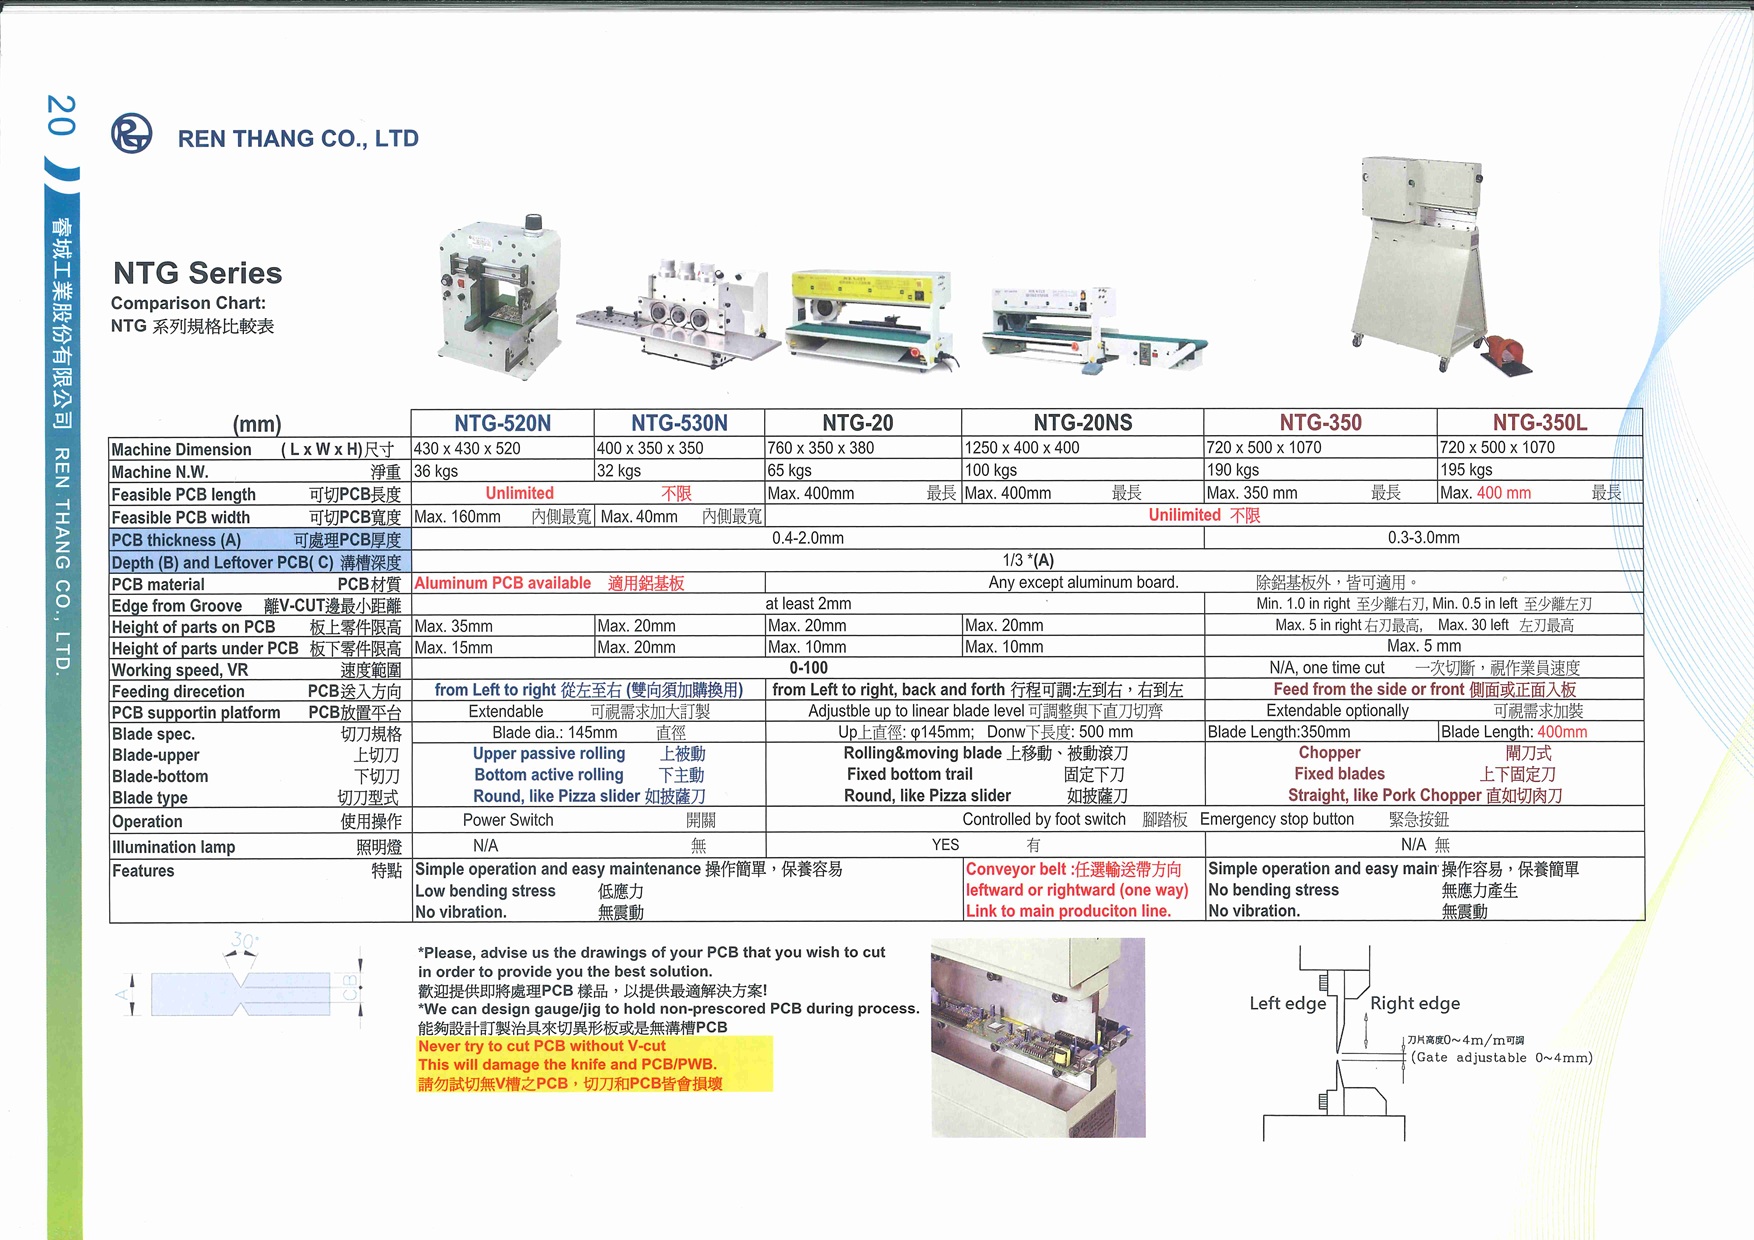The image size is (1754, 1240).
Task: Select the NTG-350 column header
Action: [x=1320, y=423]
